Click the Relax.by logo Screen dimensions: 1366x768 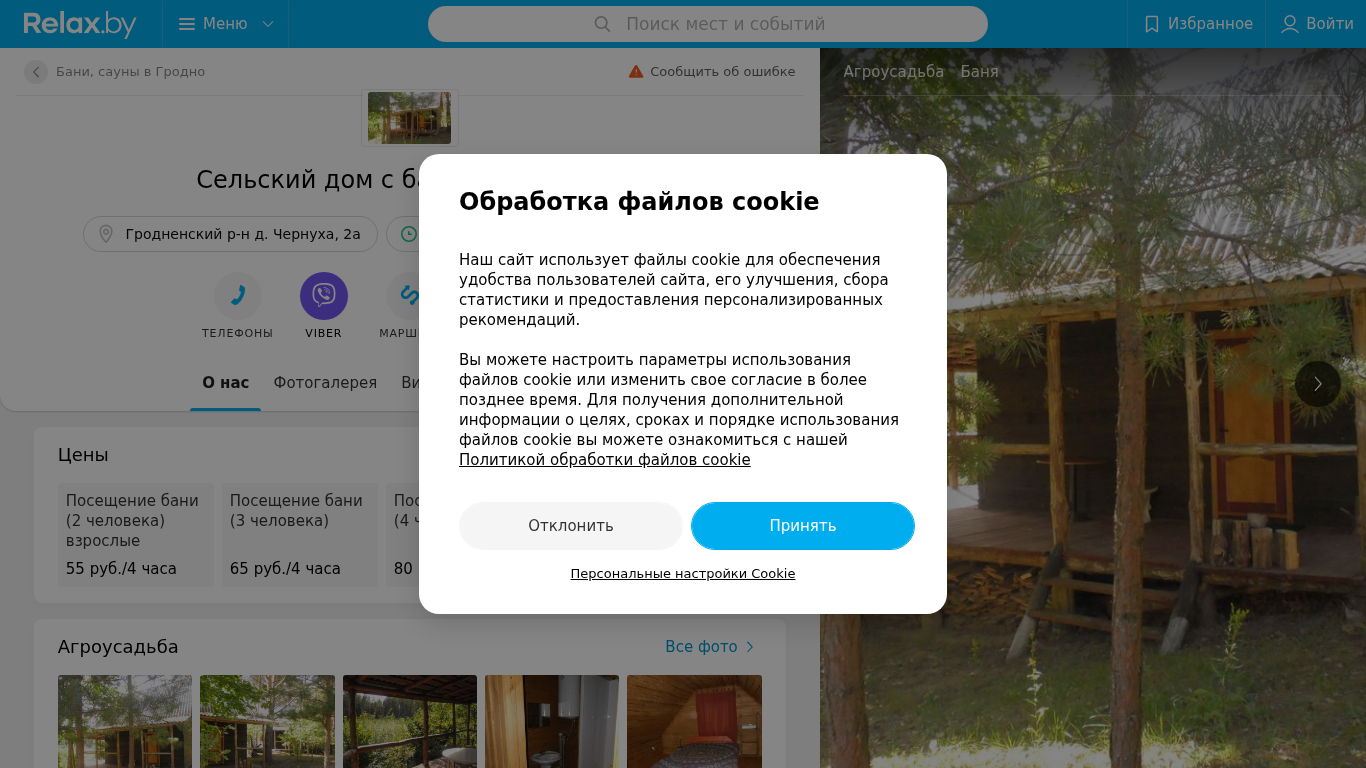[x=80, y=24]
